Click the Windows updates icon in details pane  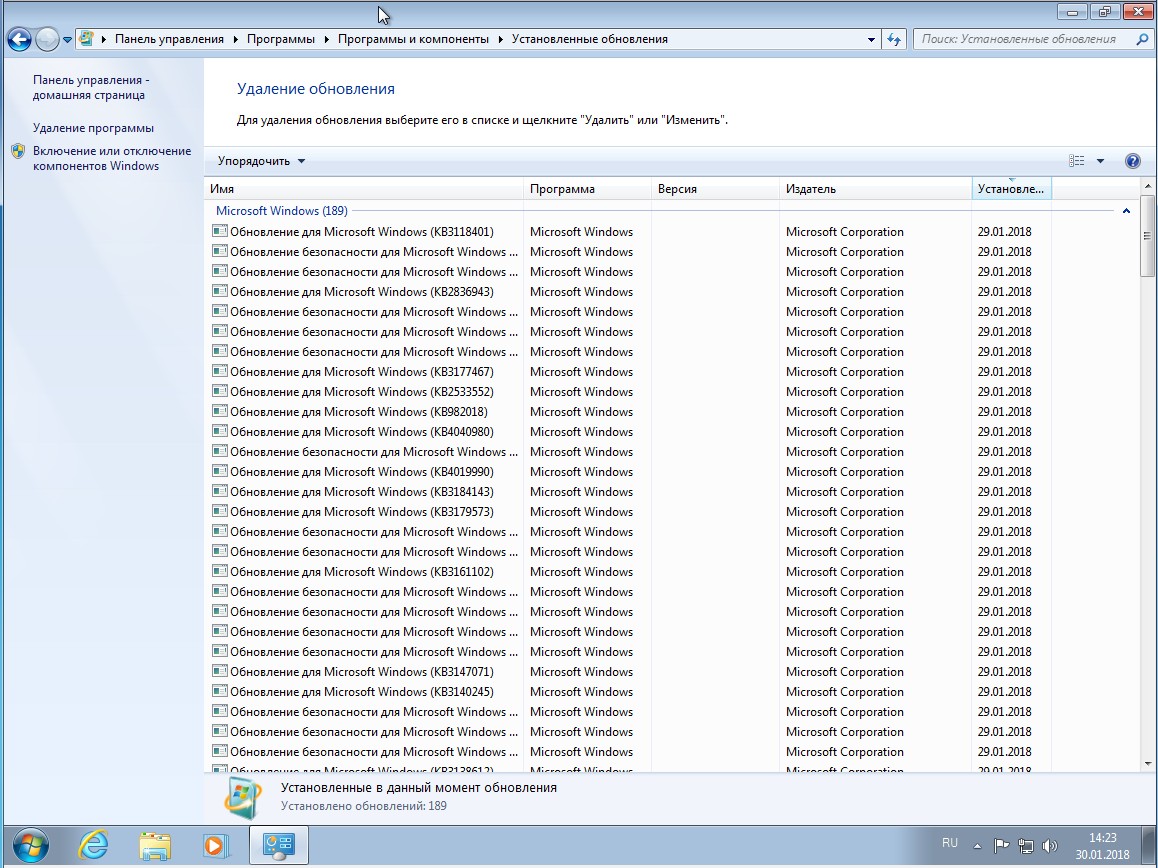click(x=242, y=798)
